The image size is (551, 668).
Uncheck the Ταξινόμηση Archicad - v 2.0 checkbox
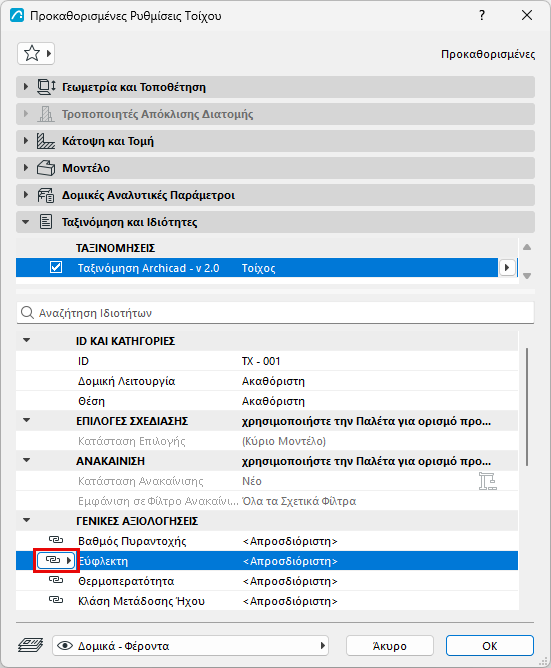(56, 268)
